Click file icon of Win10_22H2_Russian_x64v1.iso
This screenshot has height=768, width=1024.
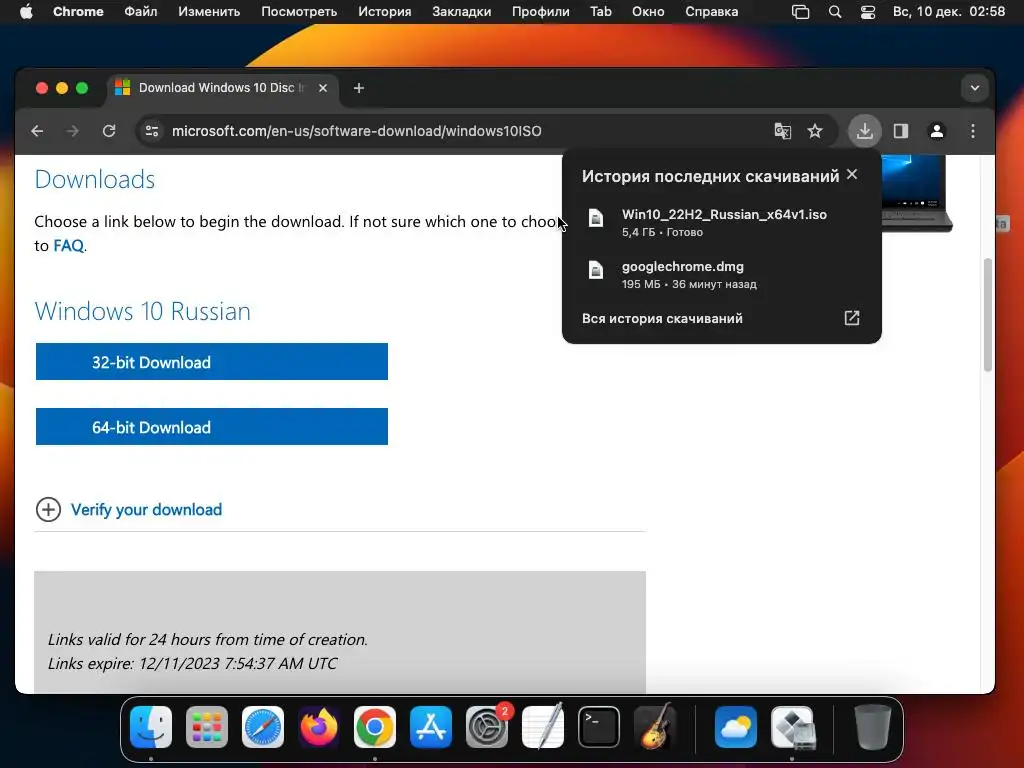(596, 218)
